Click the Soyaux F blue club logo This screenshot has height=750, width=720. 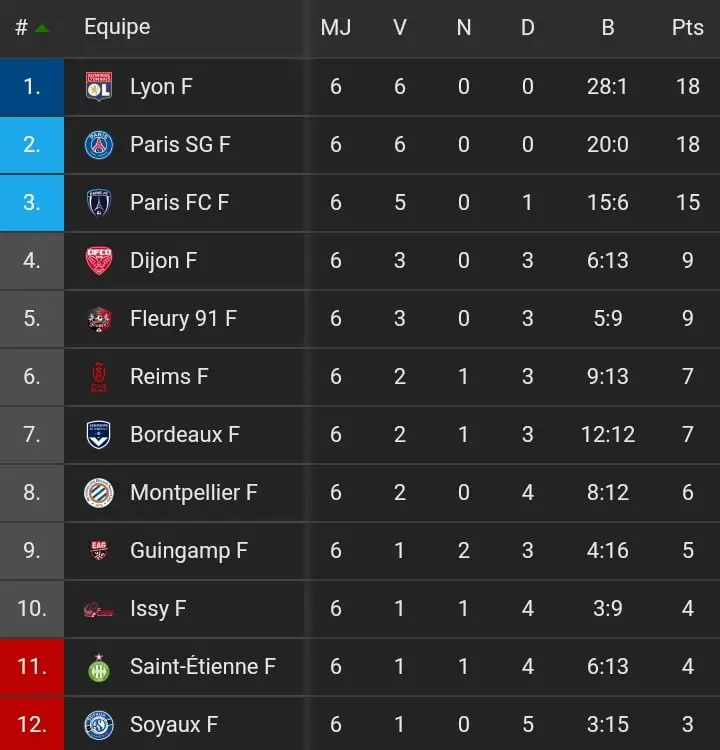point(99,725)
